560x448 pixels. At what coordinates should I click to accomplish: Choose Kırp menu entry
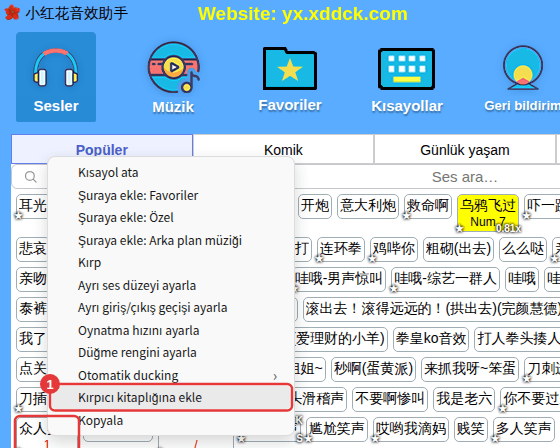(171, 263)
